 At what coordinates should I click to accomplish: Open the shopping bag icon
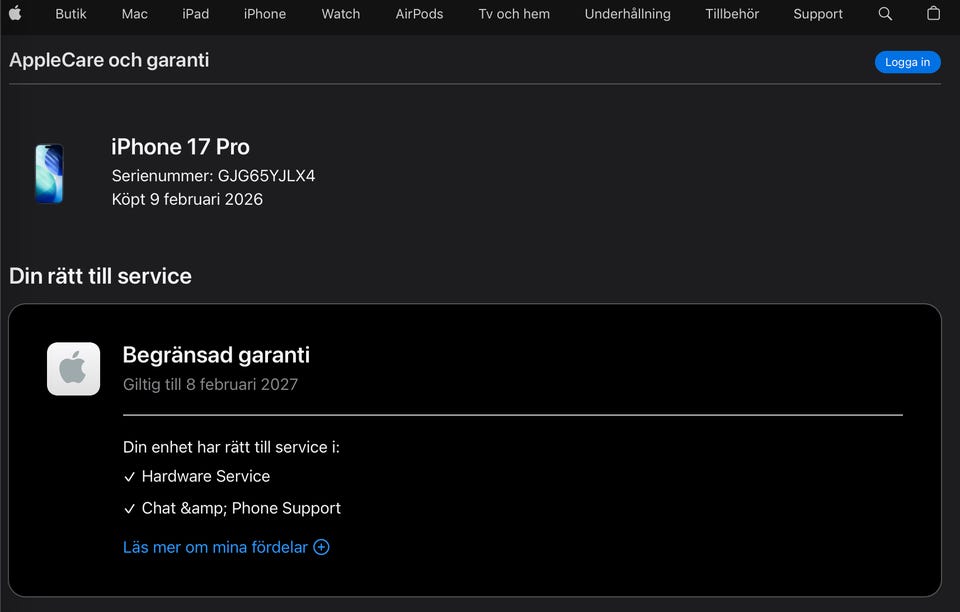[933, 14]
